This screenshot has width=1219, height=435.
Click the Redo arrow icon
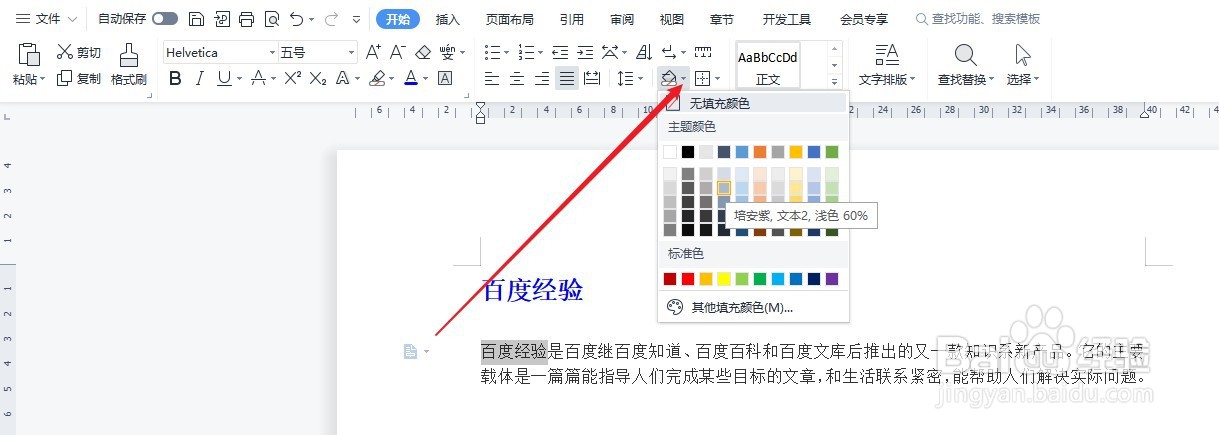[331, 19]
